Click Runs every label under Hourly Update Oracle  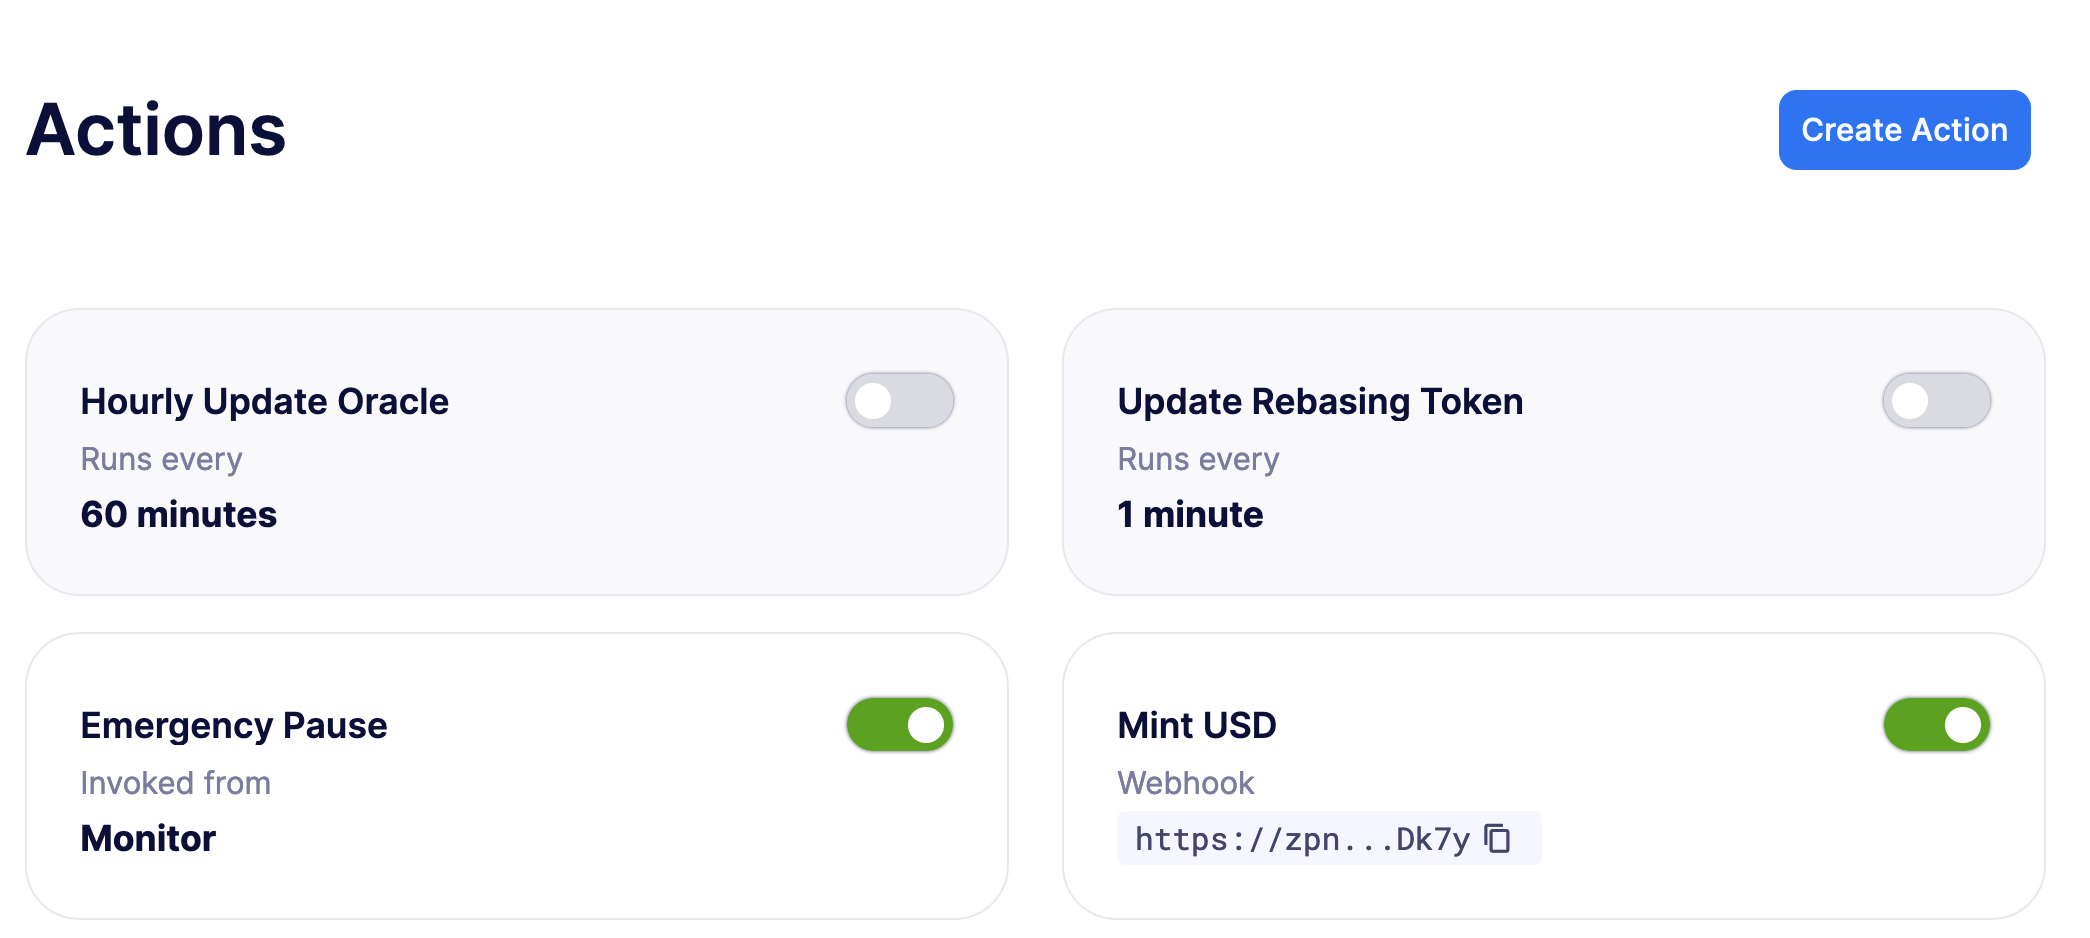click(161, 459)
